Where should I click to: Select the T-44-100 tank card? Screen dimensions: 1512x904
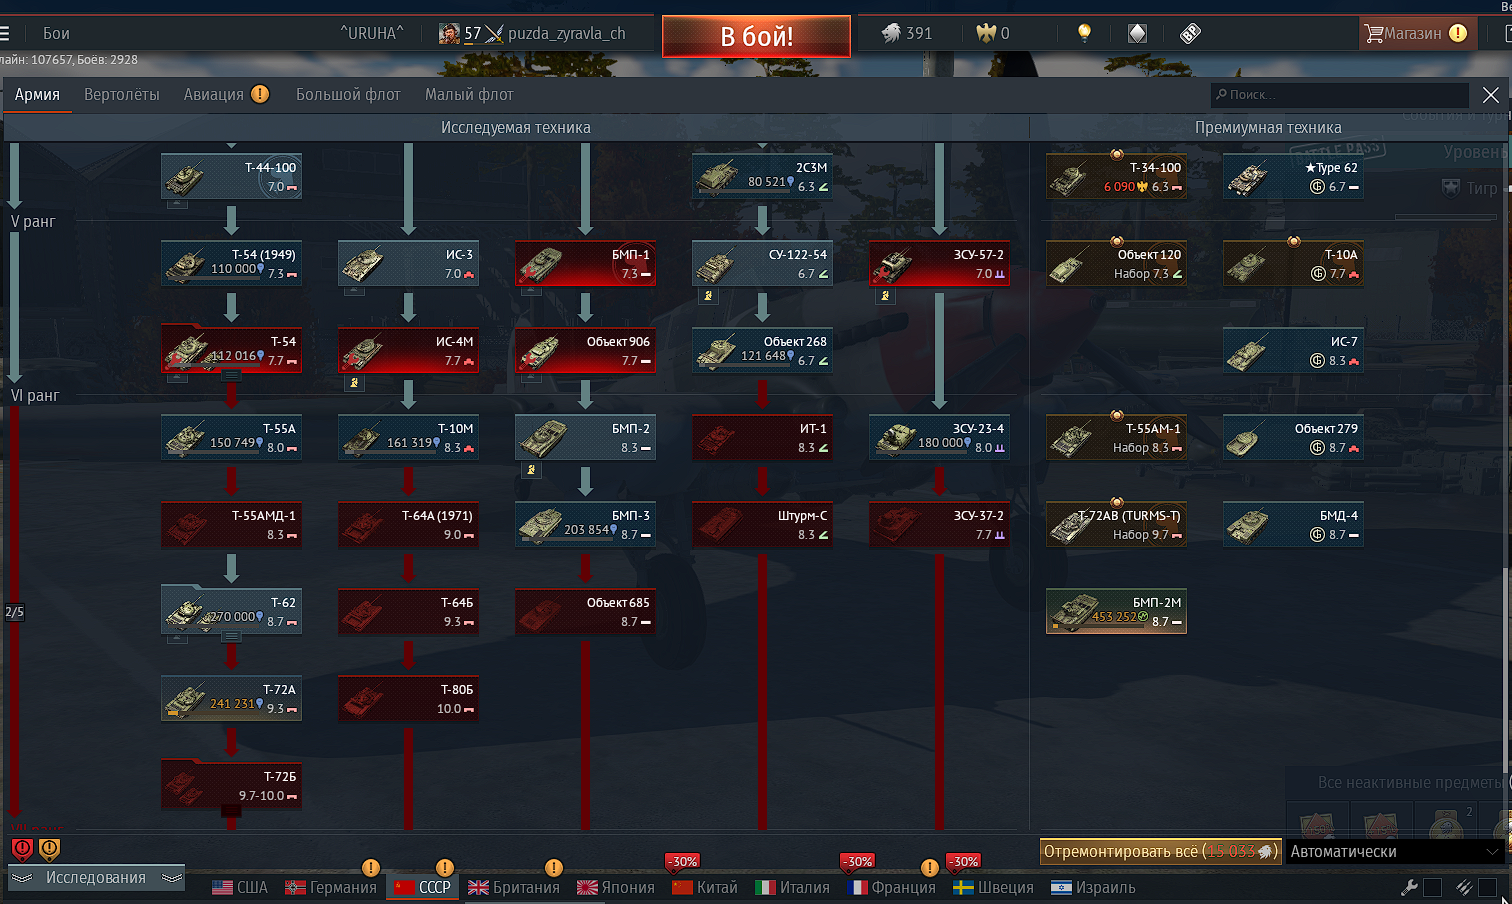coord(231,176)
